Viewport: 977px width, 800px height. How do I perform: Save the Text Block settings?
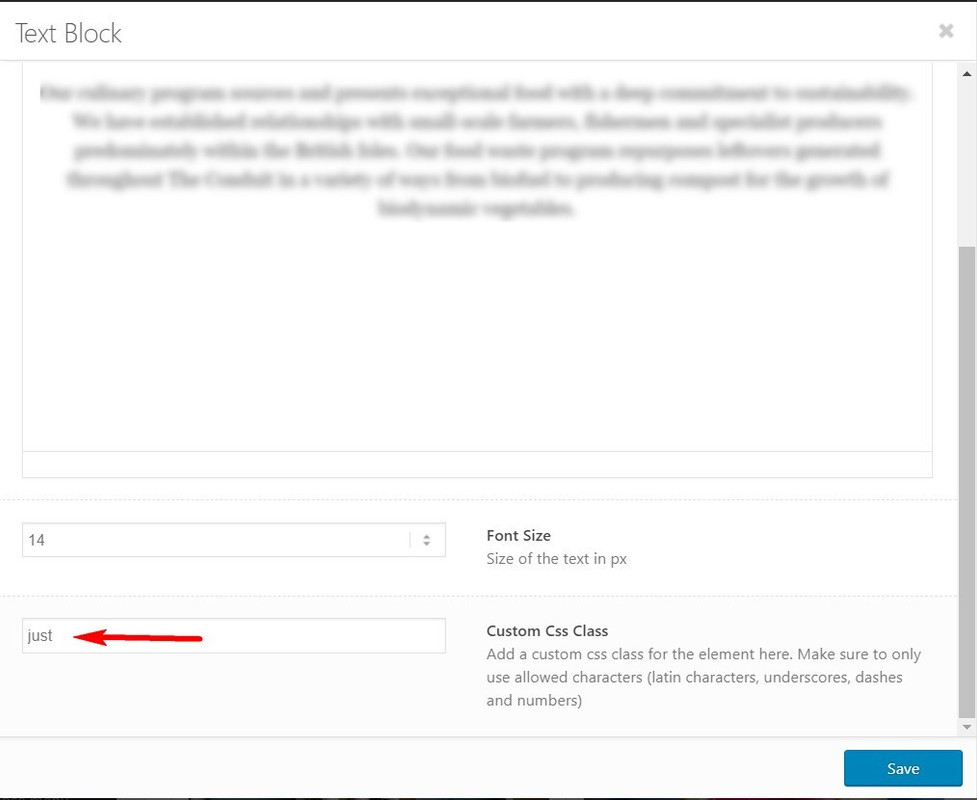click(903, 768)
